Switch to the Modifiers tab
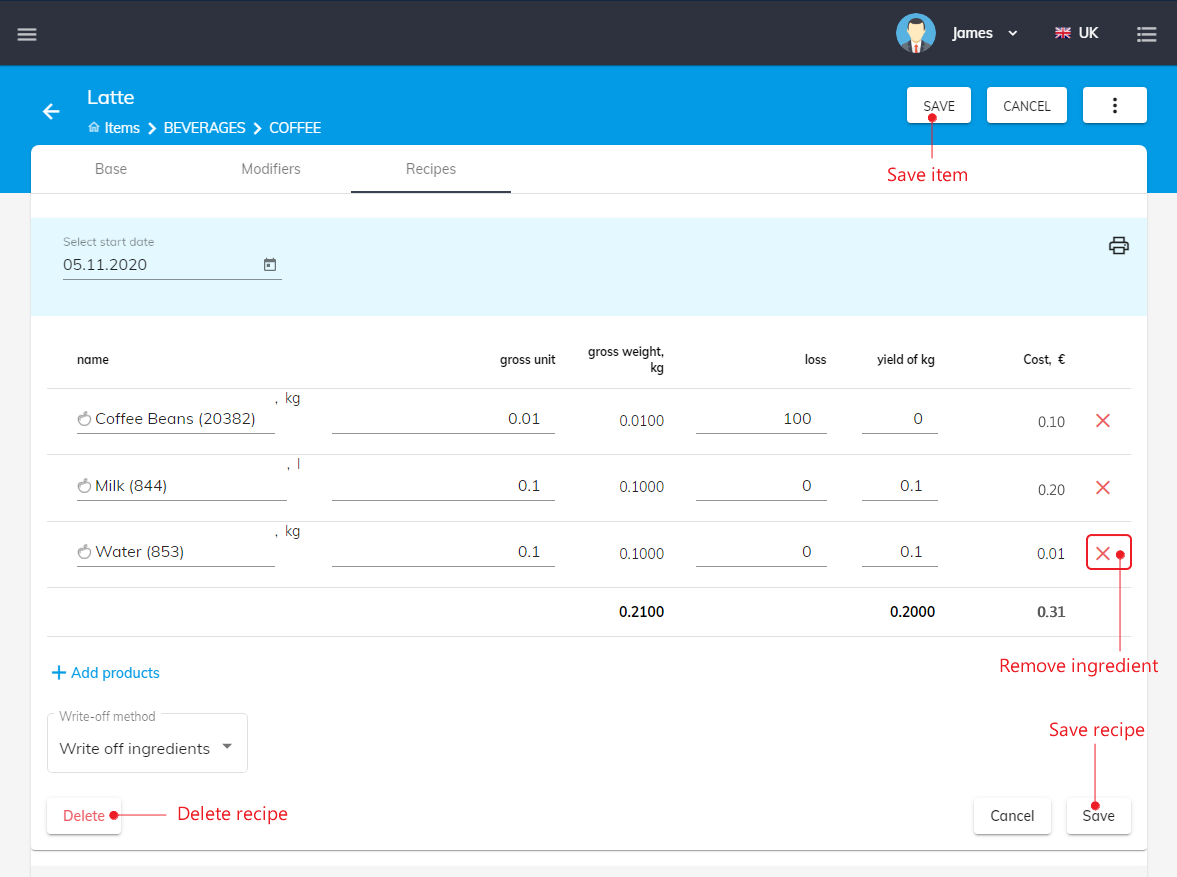This screenshot has height=877, width=1177. coord(271,169)
